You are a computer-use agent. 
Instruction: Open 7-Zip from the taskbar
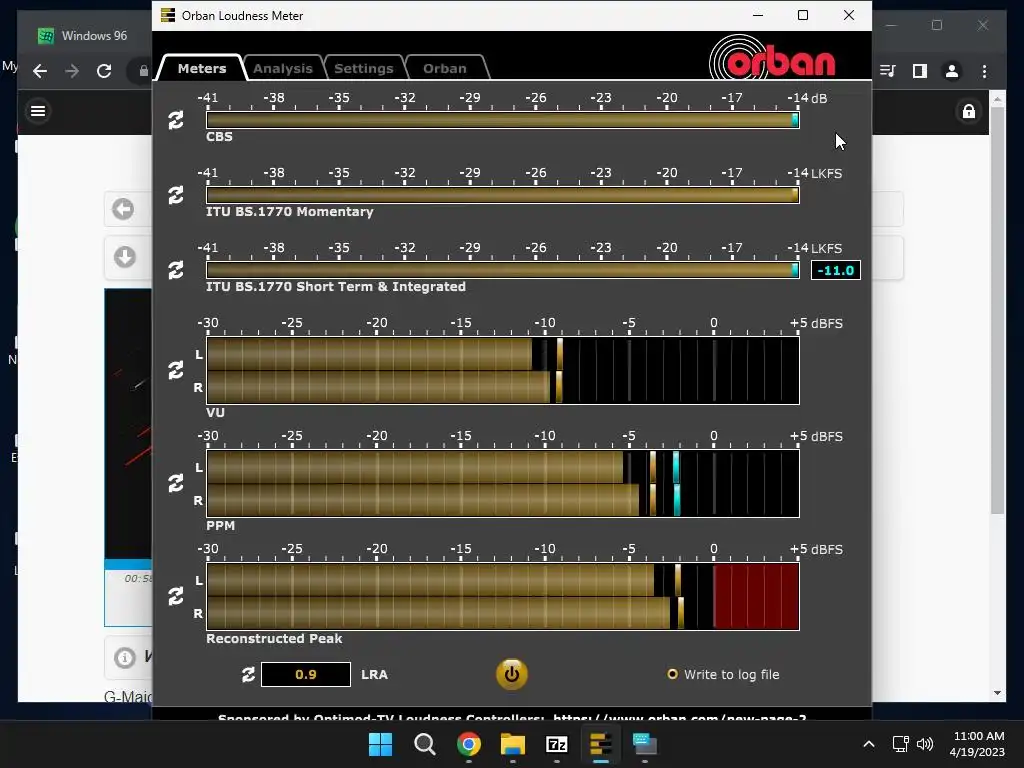556,744
